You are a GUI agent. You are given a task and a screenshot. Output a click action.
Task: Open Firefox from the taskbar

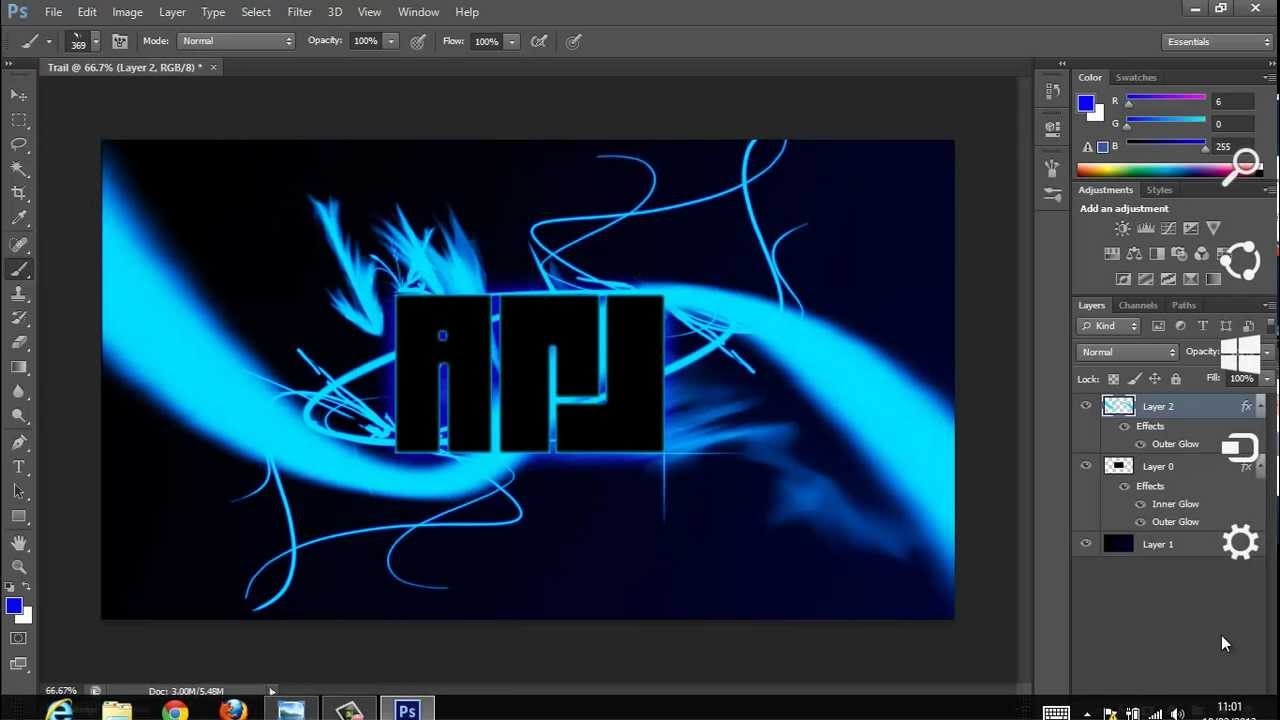pos(233,711)
